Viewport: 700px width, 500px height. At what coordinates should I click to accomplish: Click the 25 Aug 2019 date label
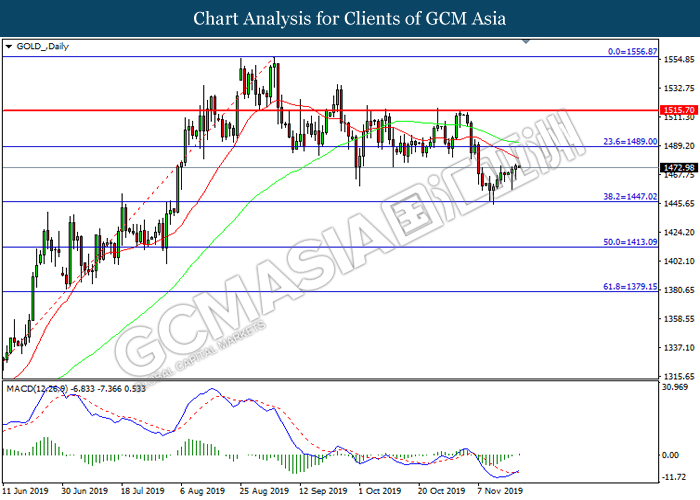point(264,491)
